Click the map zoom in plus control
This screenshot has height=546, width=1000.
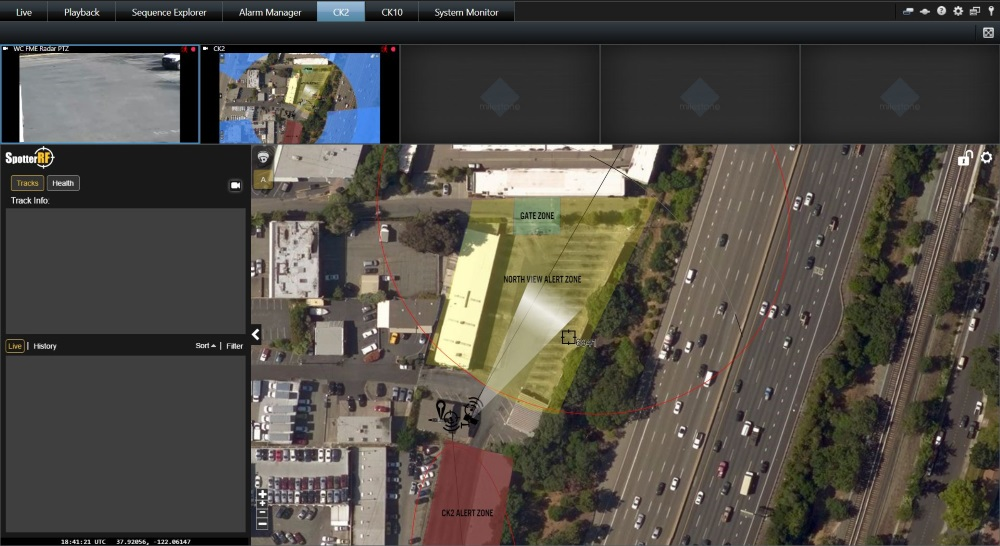pos(262,494)
